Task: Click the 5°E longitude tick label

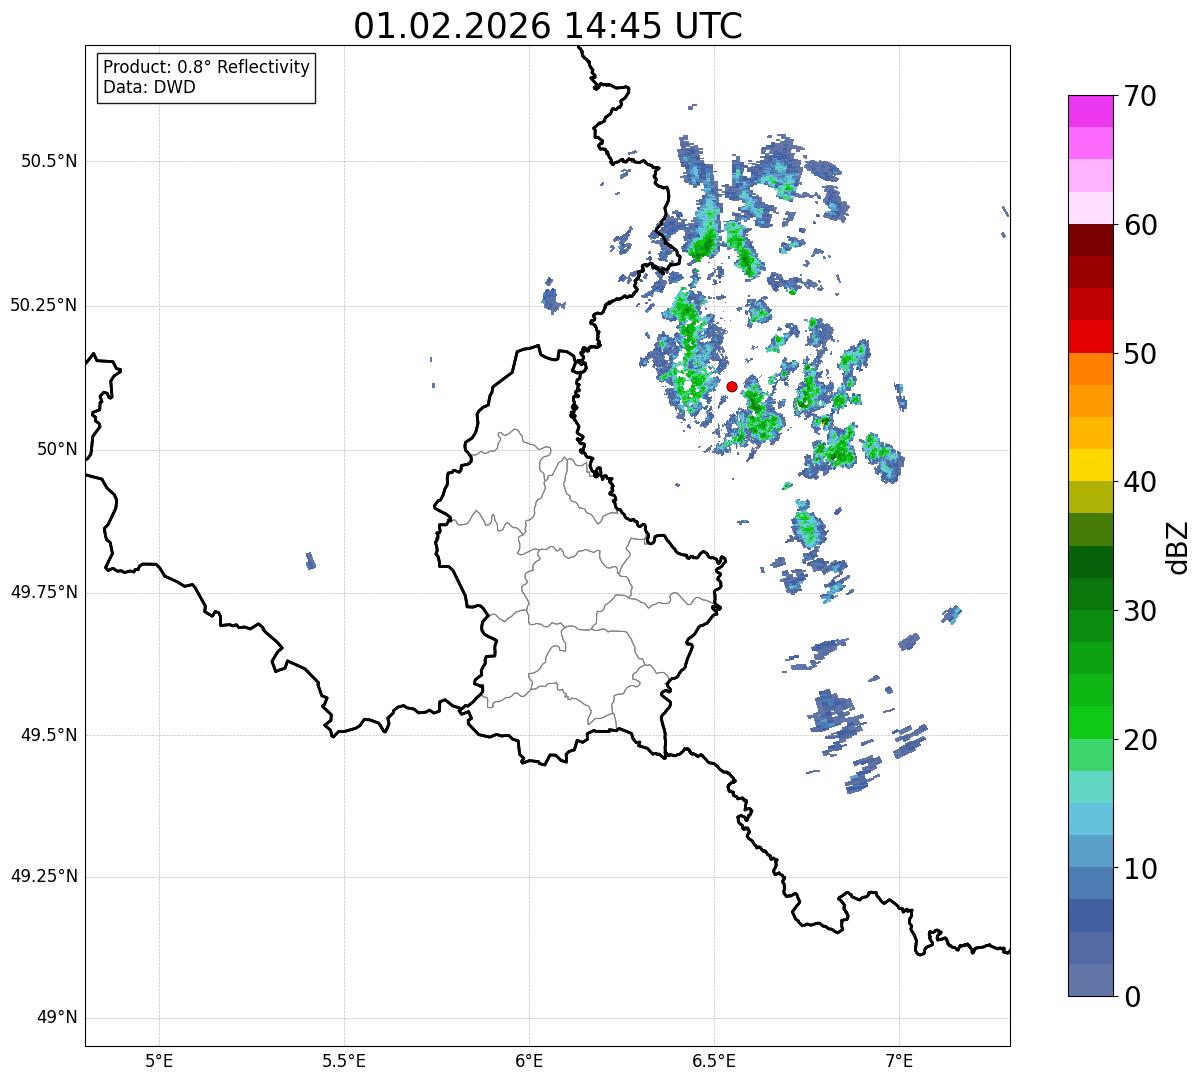Action: tap(159, 1060)
